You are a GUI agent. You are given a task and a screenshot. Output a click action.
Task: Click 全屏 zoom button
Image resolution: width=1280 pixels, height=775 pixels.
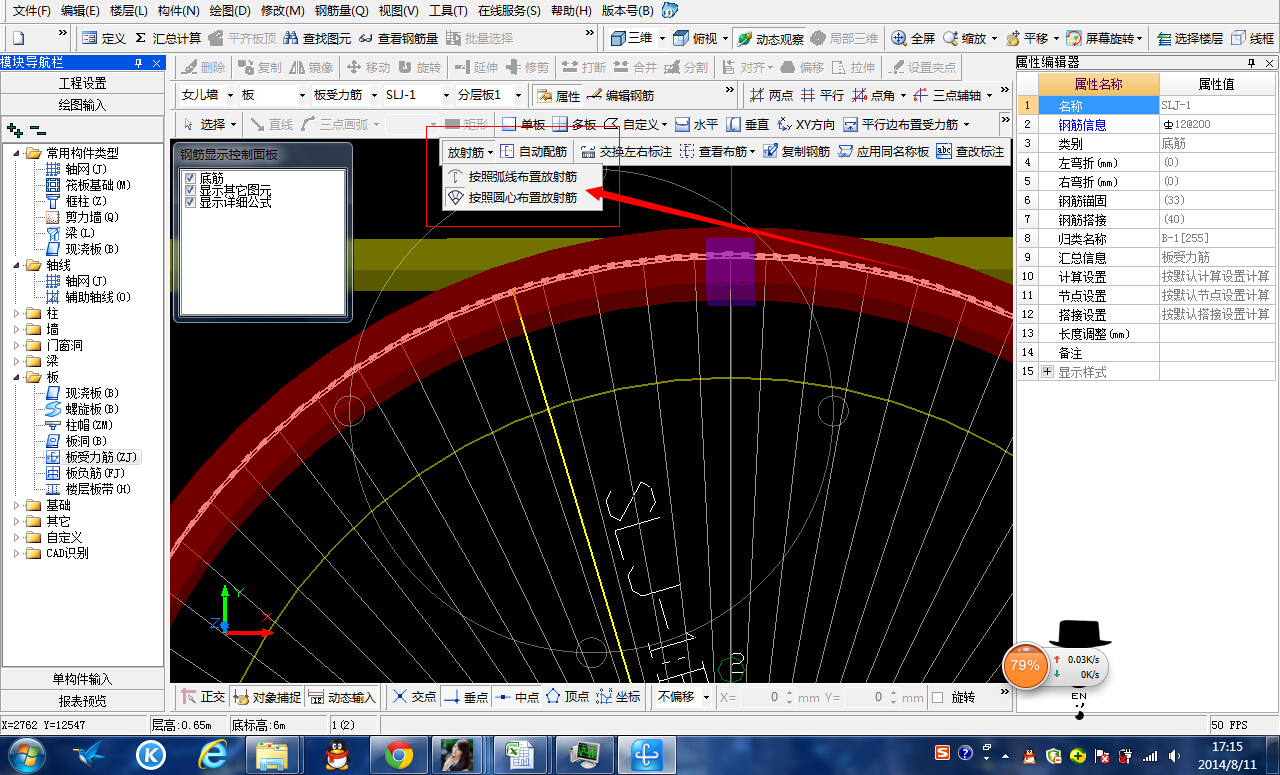[913, 38]
